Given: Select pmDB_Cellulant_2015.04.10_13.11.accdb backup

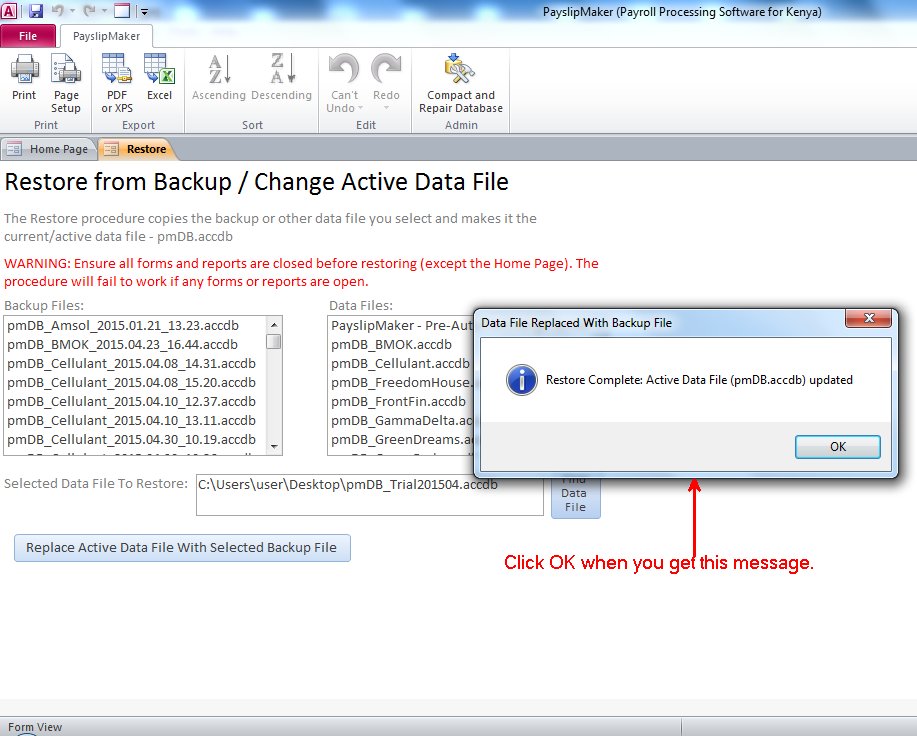Looking at the screenshot, I should point(132,421).
